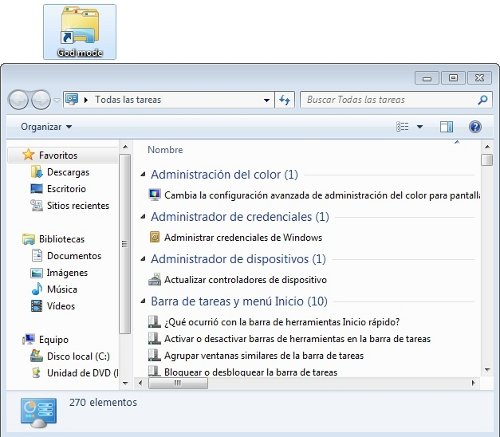This screenshot has width=500, height=437.
Task: Click the Nombre column header
Action: pyautogui.click(x=165, y=150)
